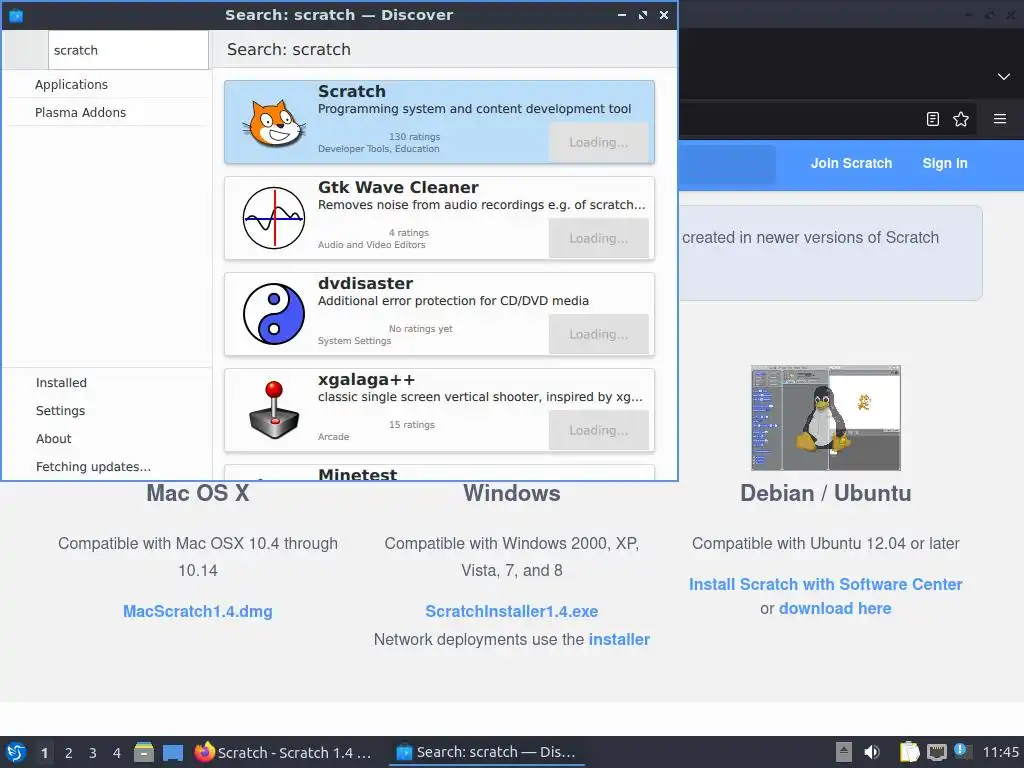Click Audio and Video Editors category text
Viewport: 1024px width, 768px height.
pos(371,245)
